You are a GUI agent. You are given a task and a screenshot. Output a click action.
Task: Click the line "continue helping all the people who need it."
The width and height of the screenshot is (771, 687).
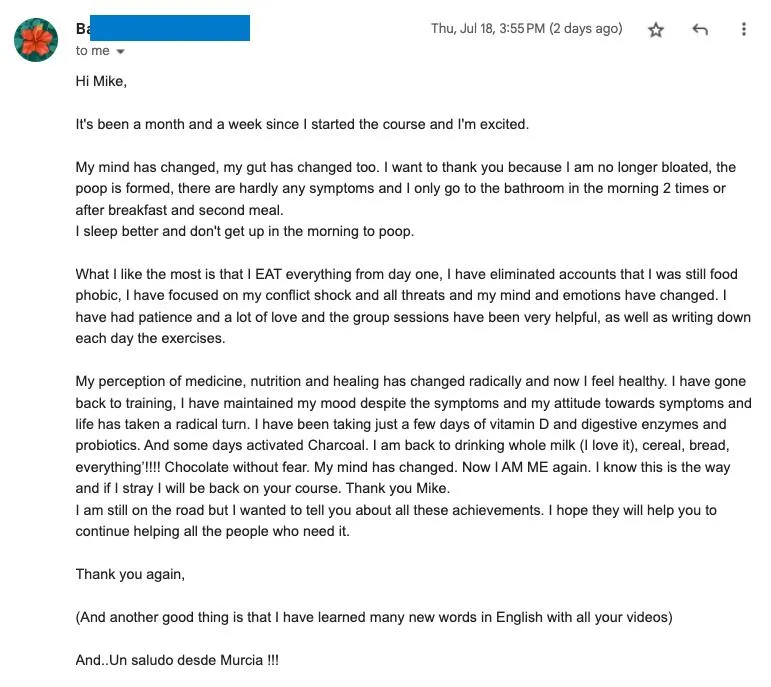(x=212, y=531)
